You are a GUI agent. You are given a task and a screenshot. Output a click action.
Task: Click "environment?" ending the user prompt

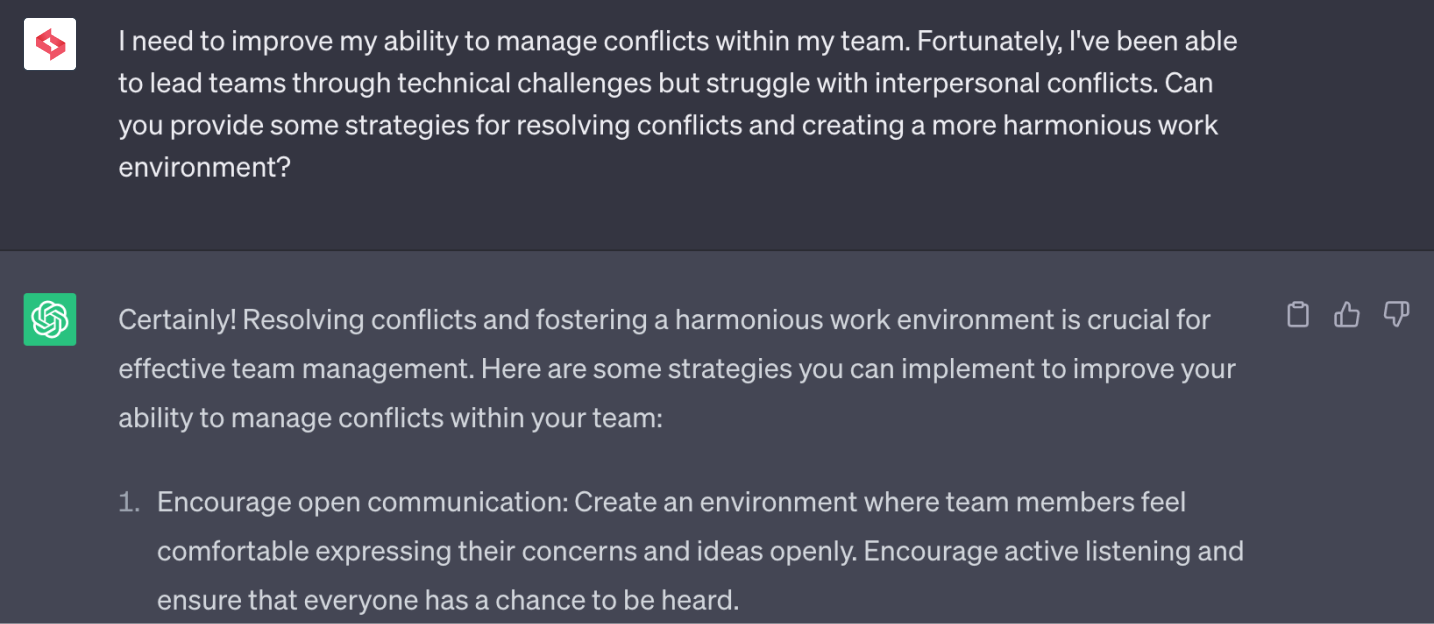click(x=204, y=166)
